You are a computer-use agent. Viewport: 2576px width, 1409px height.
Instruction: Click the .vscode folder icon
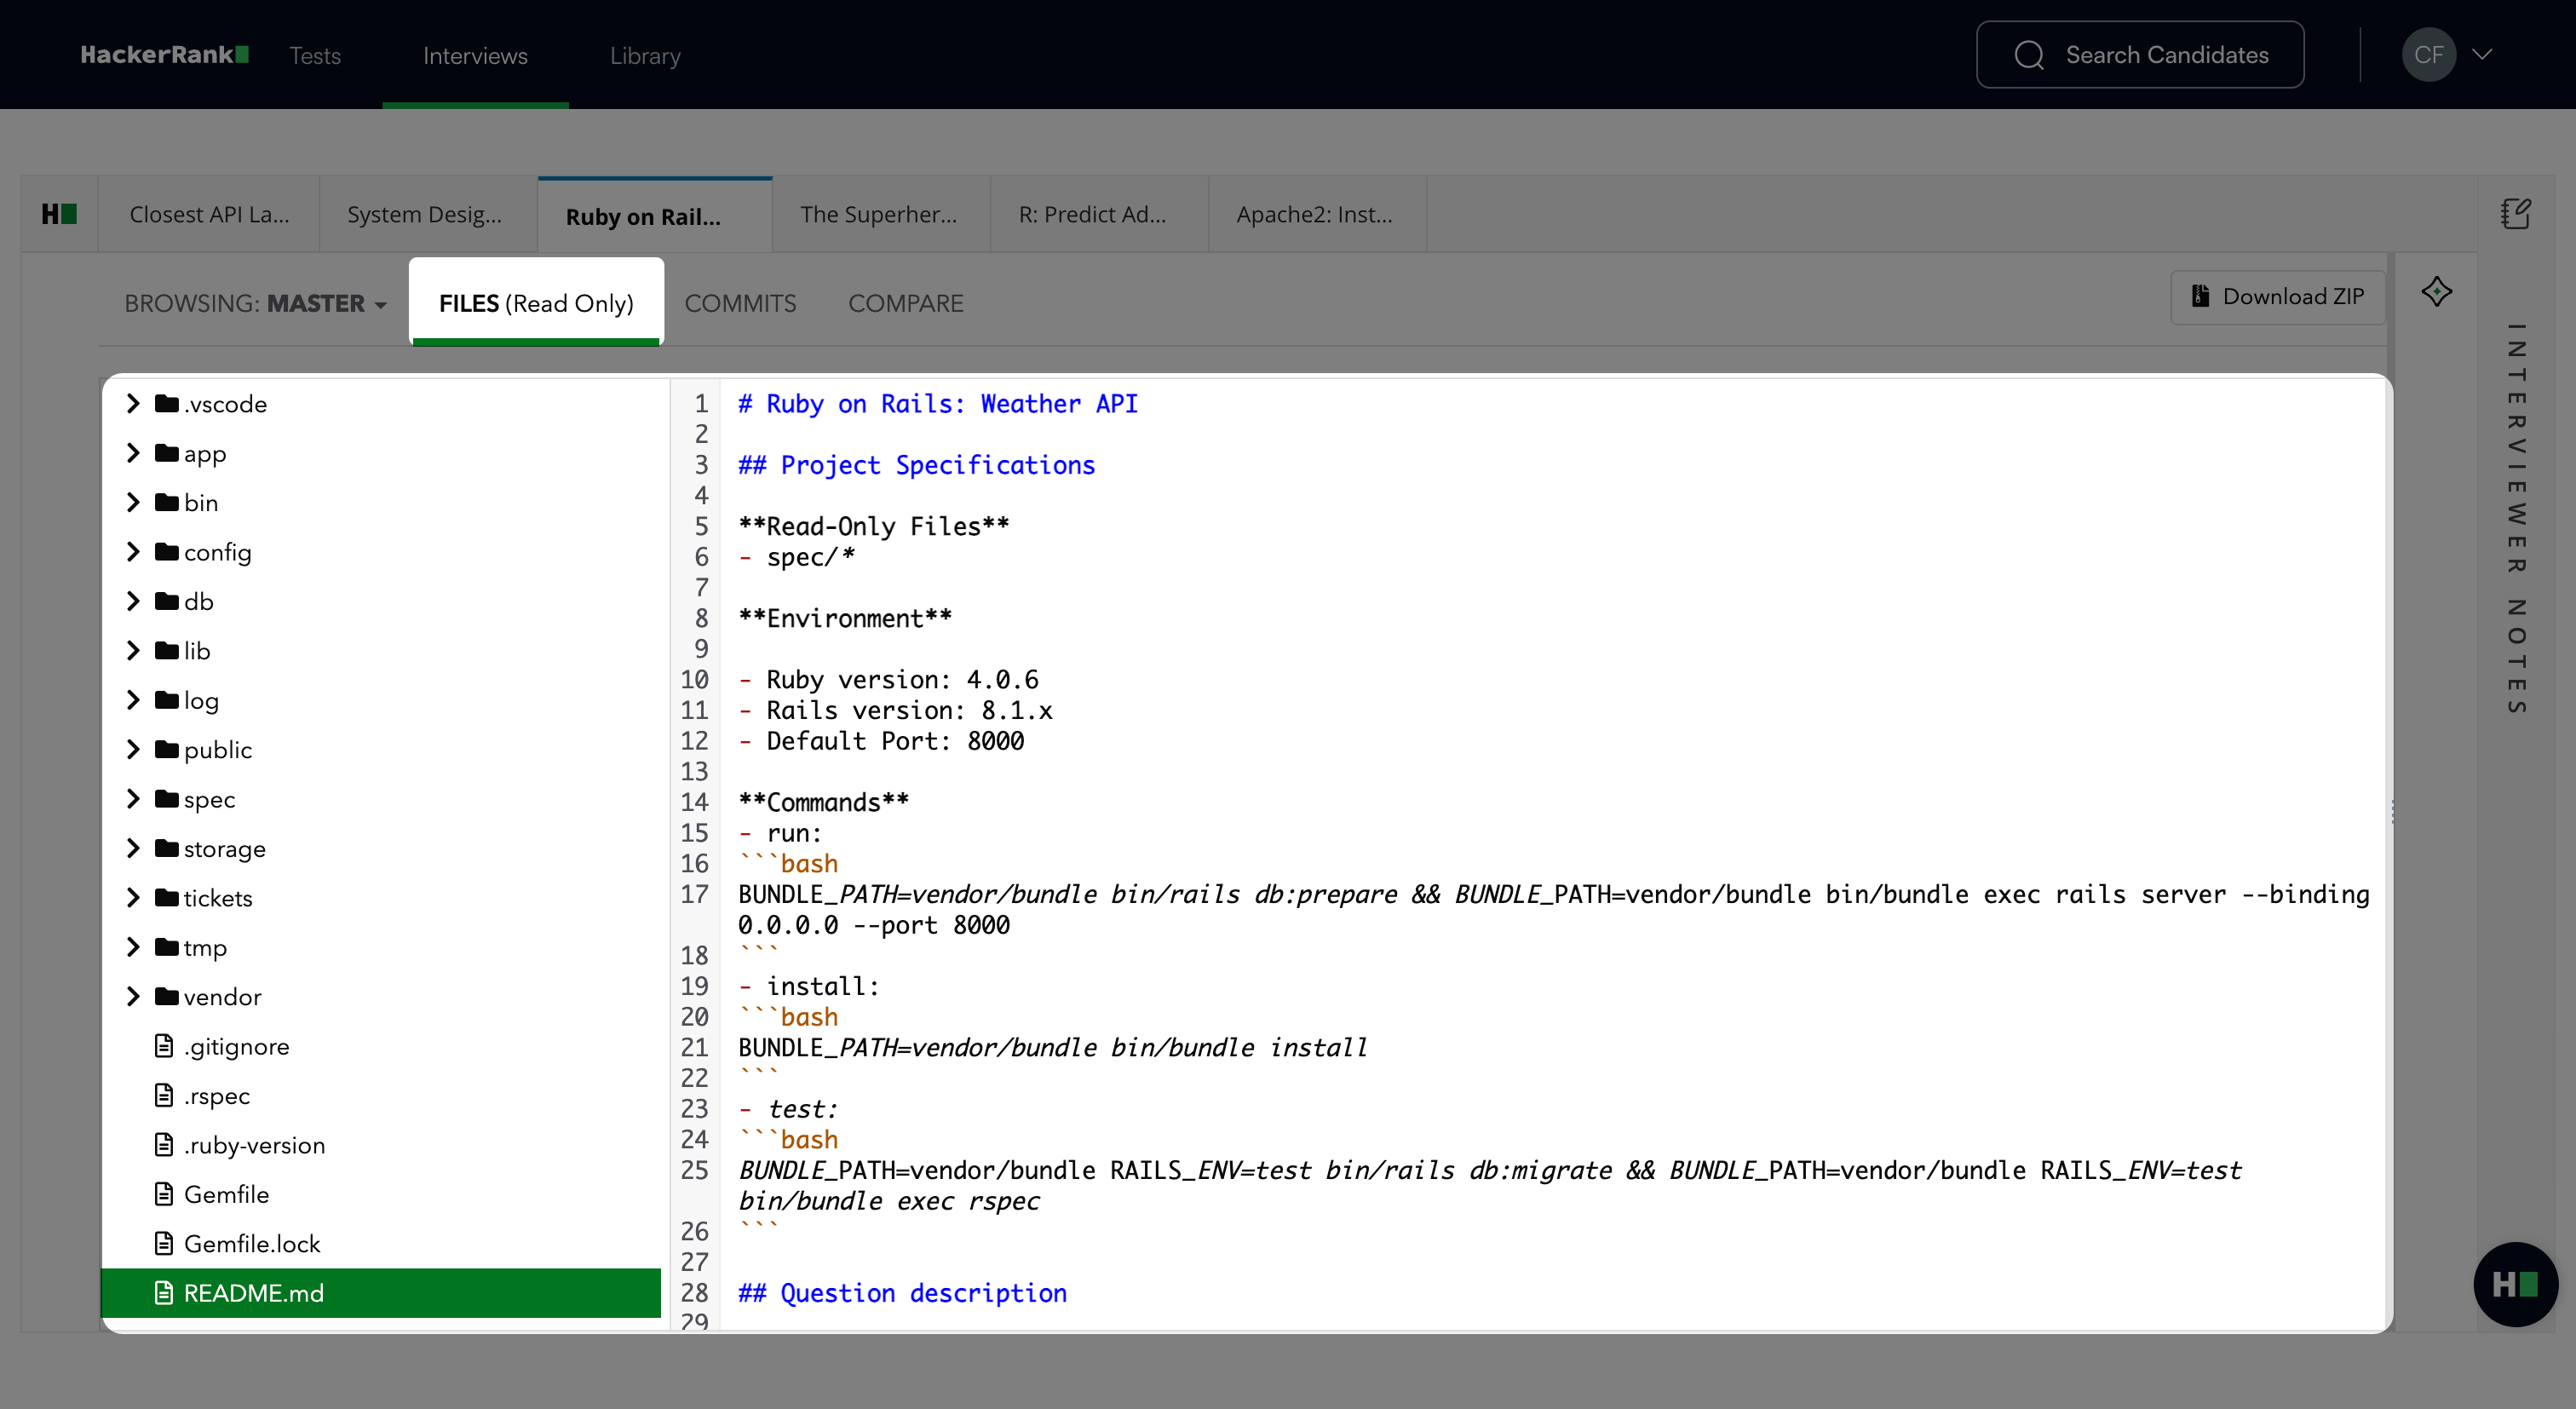pyautogui.click(x=167, y=404)
